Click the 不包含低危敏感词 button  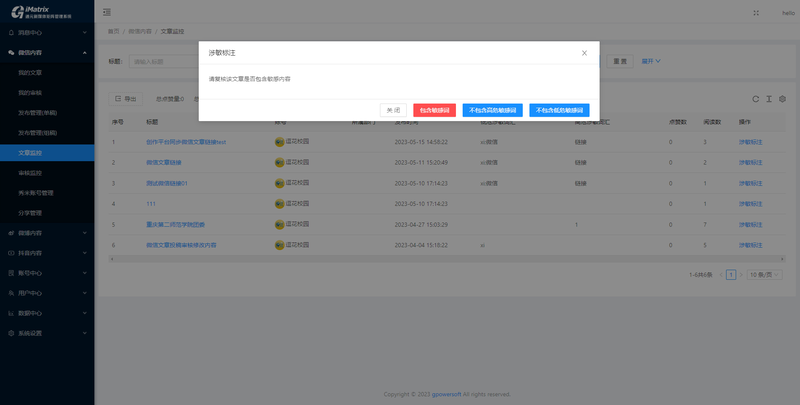(559, 110)
